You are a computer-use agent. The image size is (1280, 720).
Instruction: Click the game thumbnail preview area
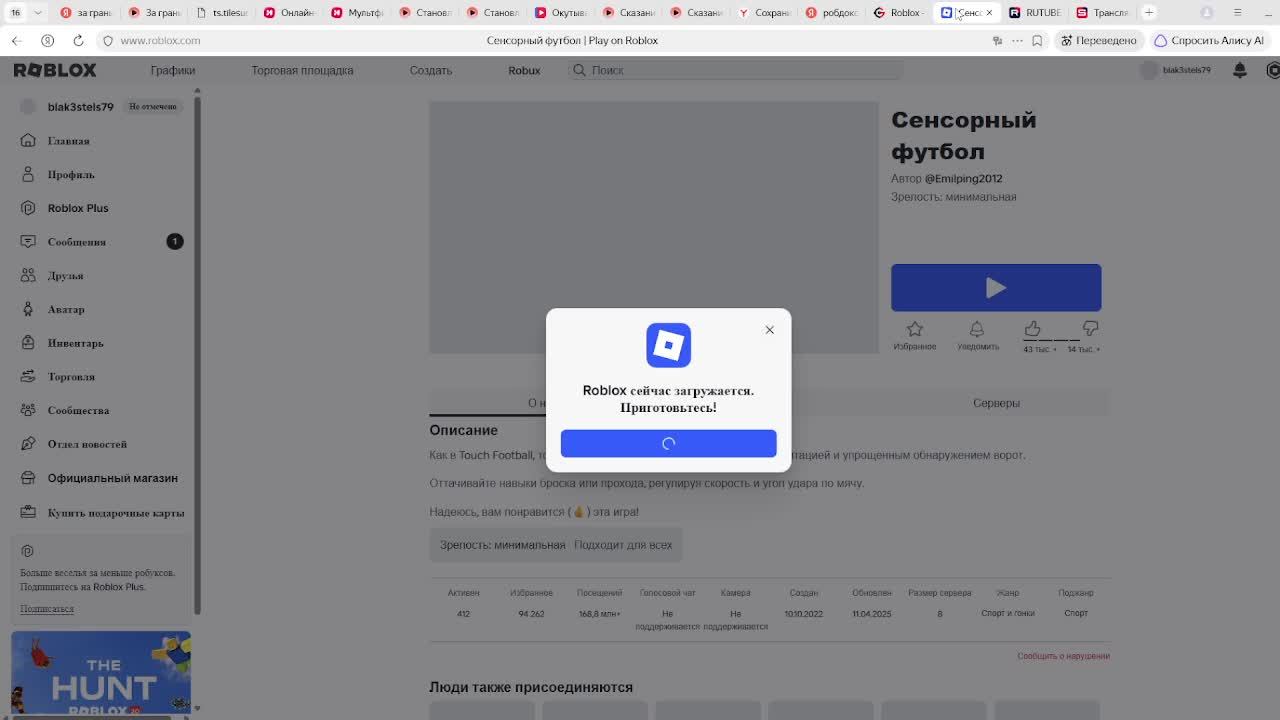654,227
